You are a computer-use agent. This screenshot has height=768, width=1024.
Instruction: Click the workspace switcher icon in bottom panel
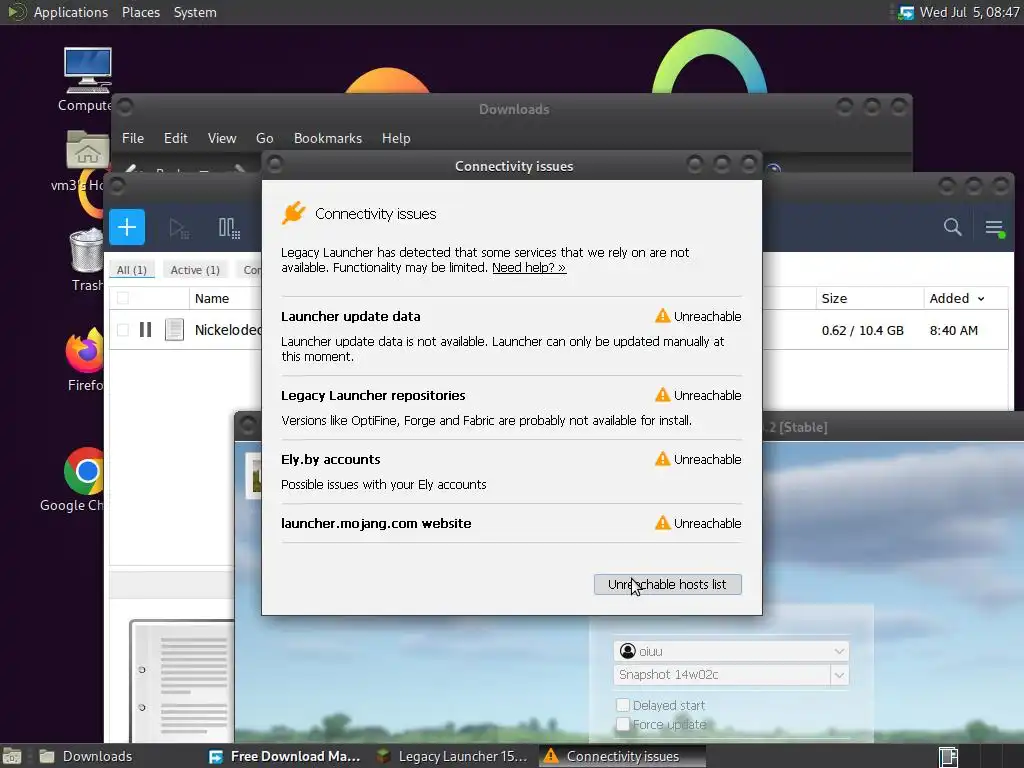pos(948,756)
